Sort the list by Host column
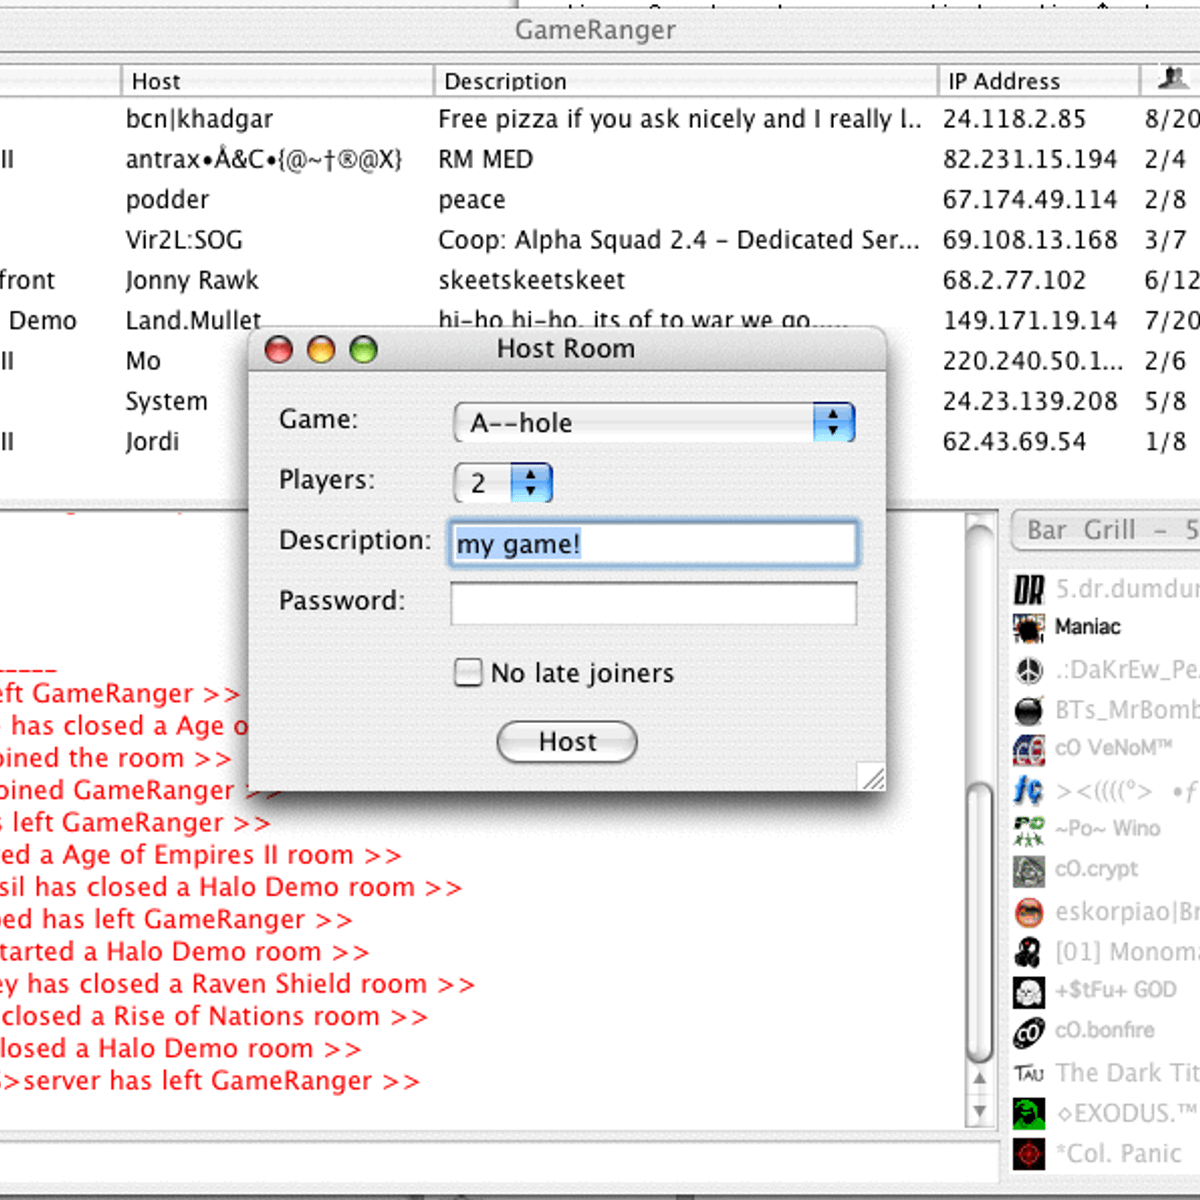 tap(276, 81)
